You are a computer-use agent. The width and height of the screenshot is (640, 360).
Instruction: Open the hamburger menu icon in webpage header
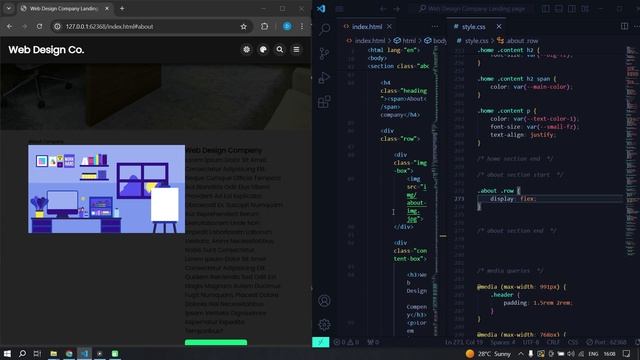pos(296,49)
